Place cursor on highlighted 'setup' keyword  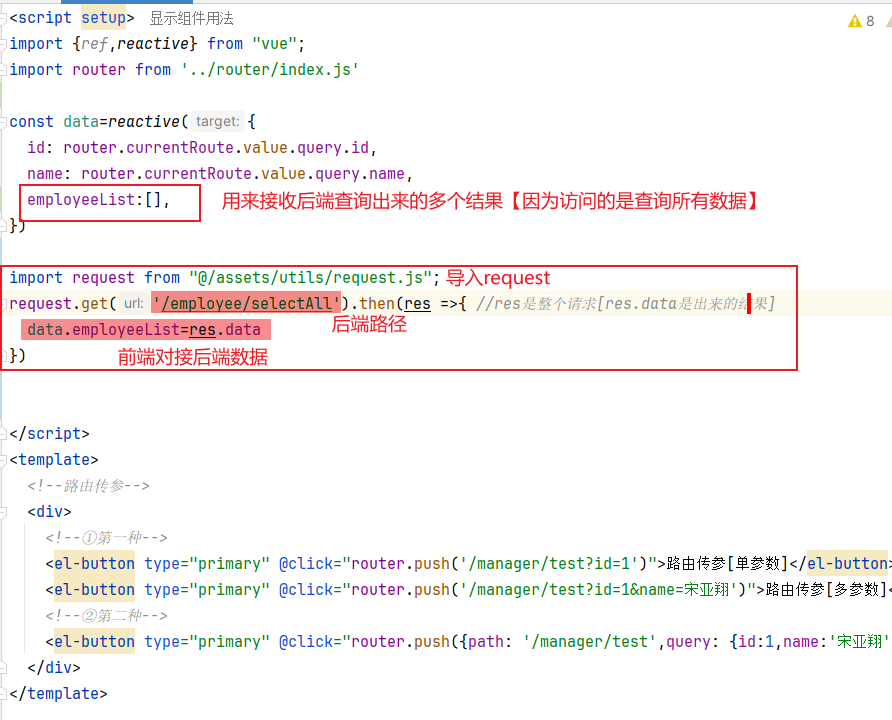(104, 18)
